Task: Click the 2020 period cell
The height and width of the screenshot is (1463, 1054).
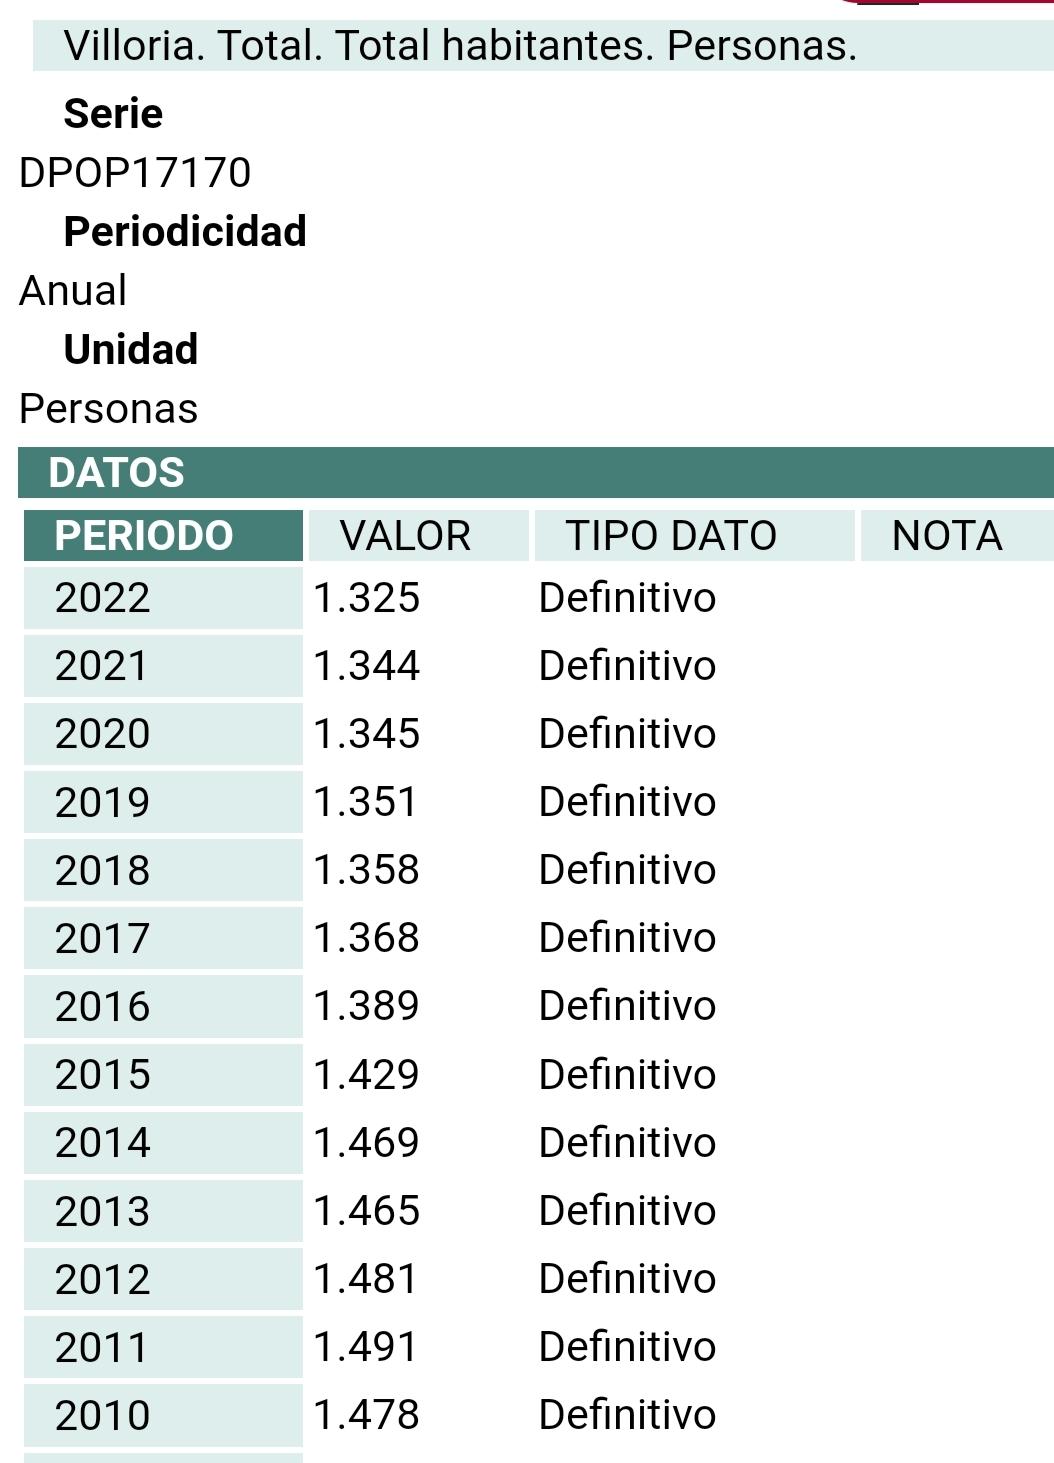Action: pyautogui.click(x=163, y=734)
